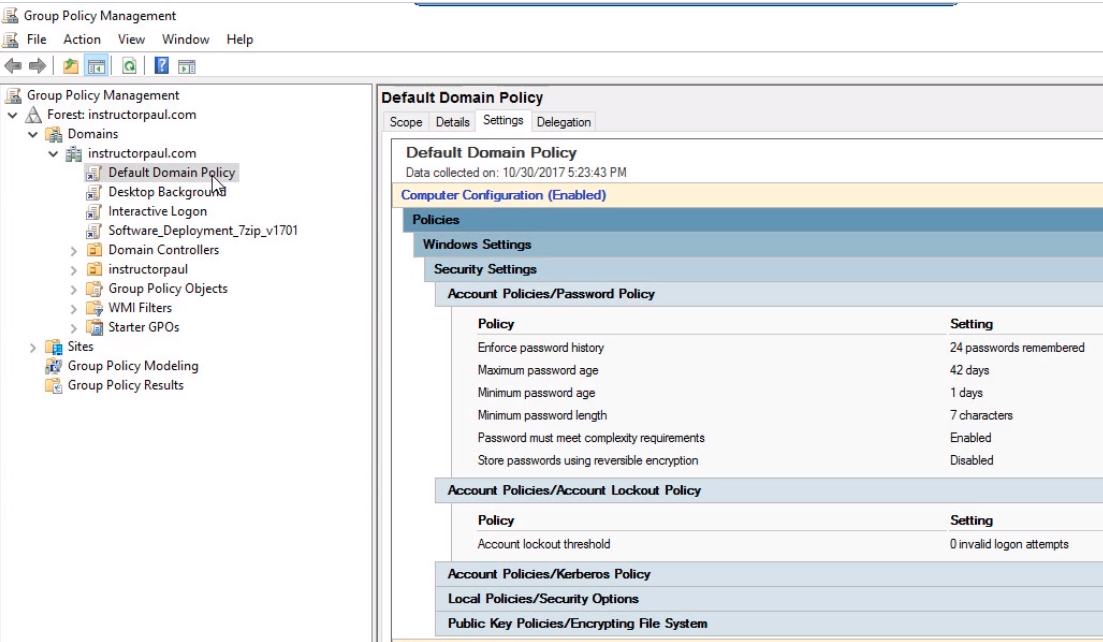Click the Up one level folder icon

(x=70, y=66)
